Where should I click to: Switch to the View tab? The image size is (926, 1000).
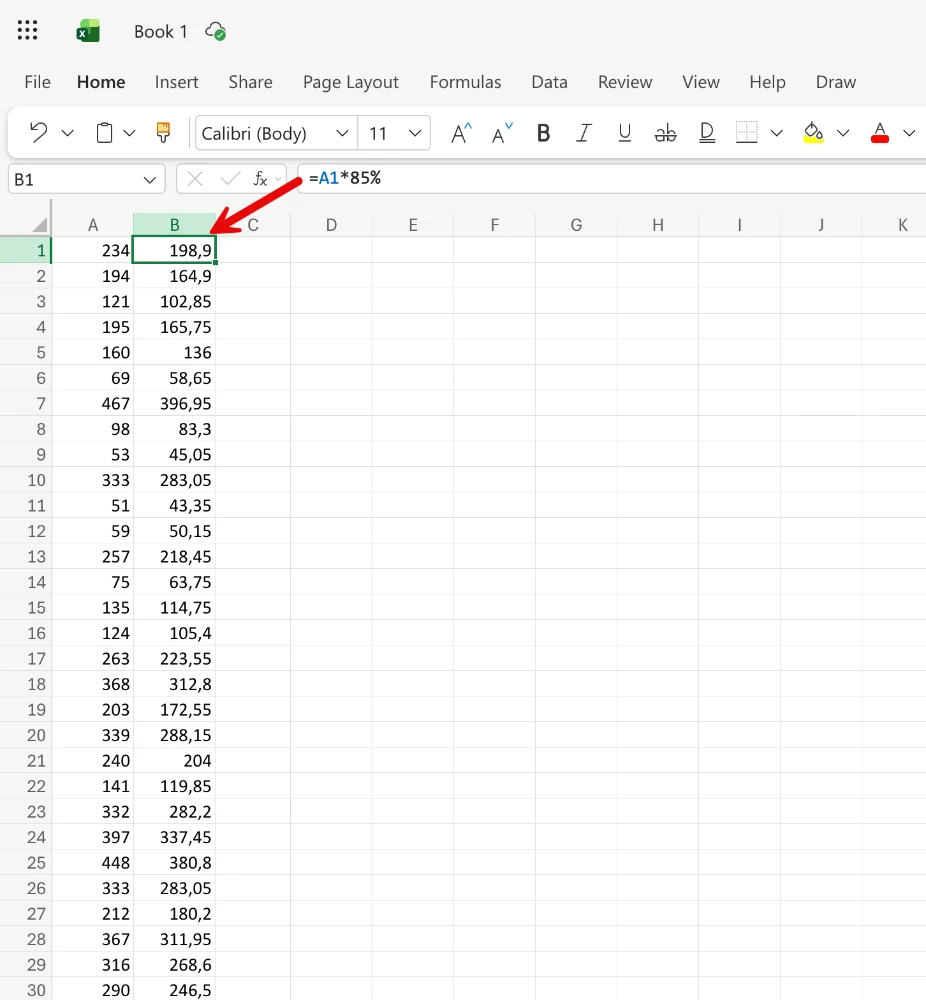point(701,82)
